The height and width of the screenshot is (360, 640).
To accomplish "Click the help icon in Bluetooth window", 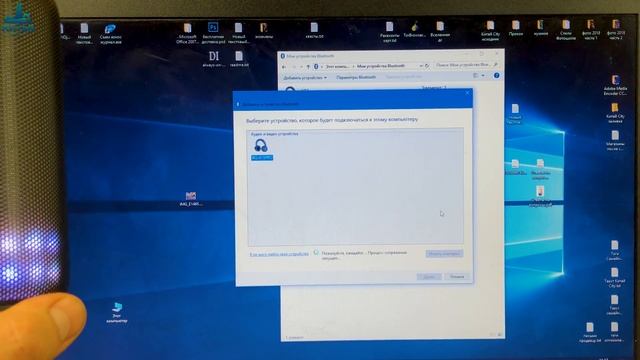I will pos(496,76).
